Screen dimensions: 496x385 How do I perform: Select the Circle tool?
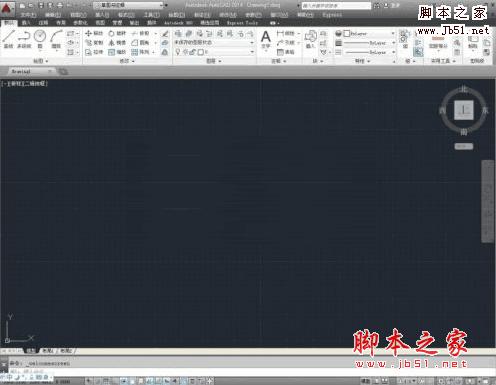coord(40,39)
